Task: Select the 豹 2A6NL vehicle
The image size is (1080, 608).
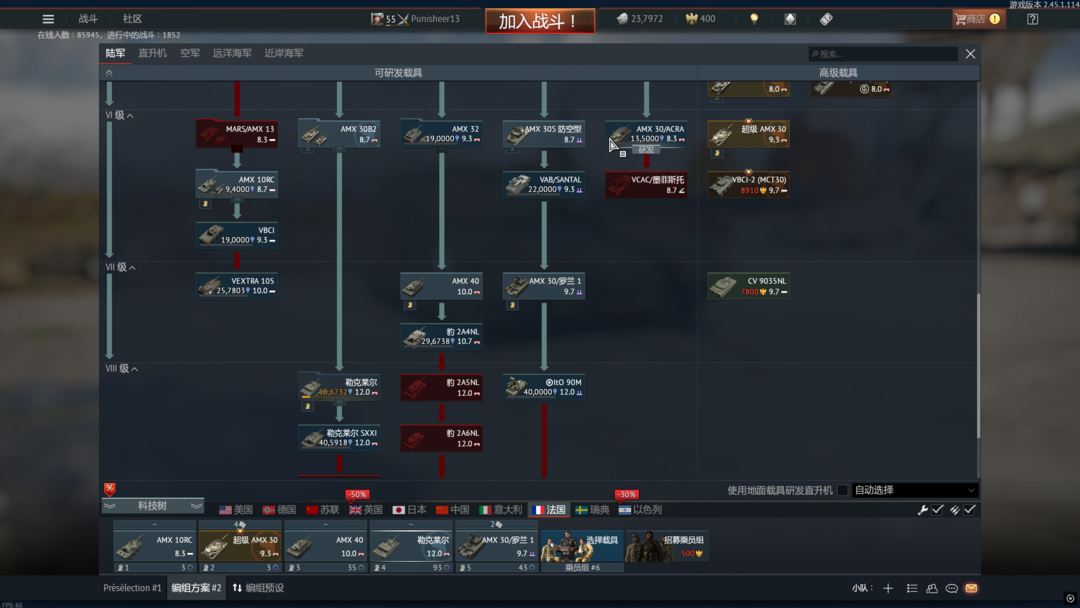Action: click(x=442, y=438)
